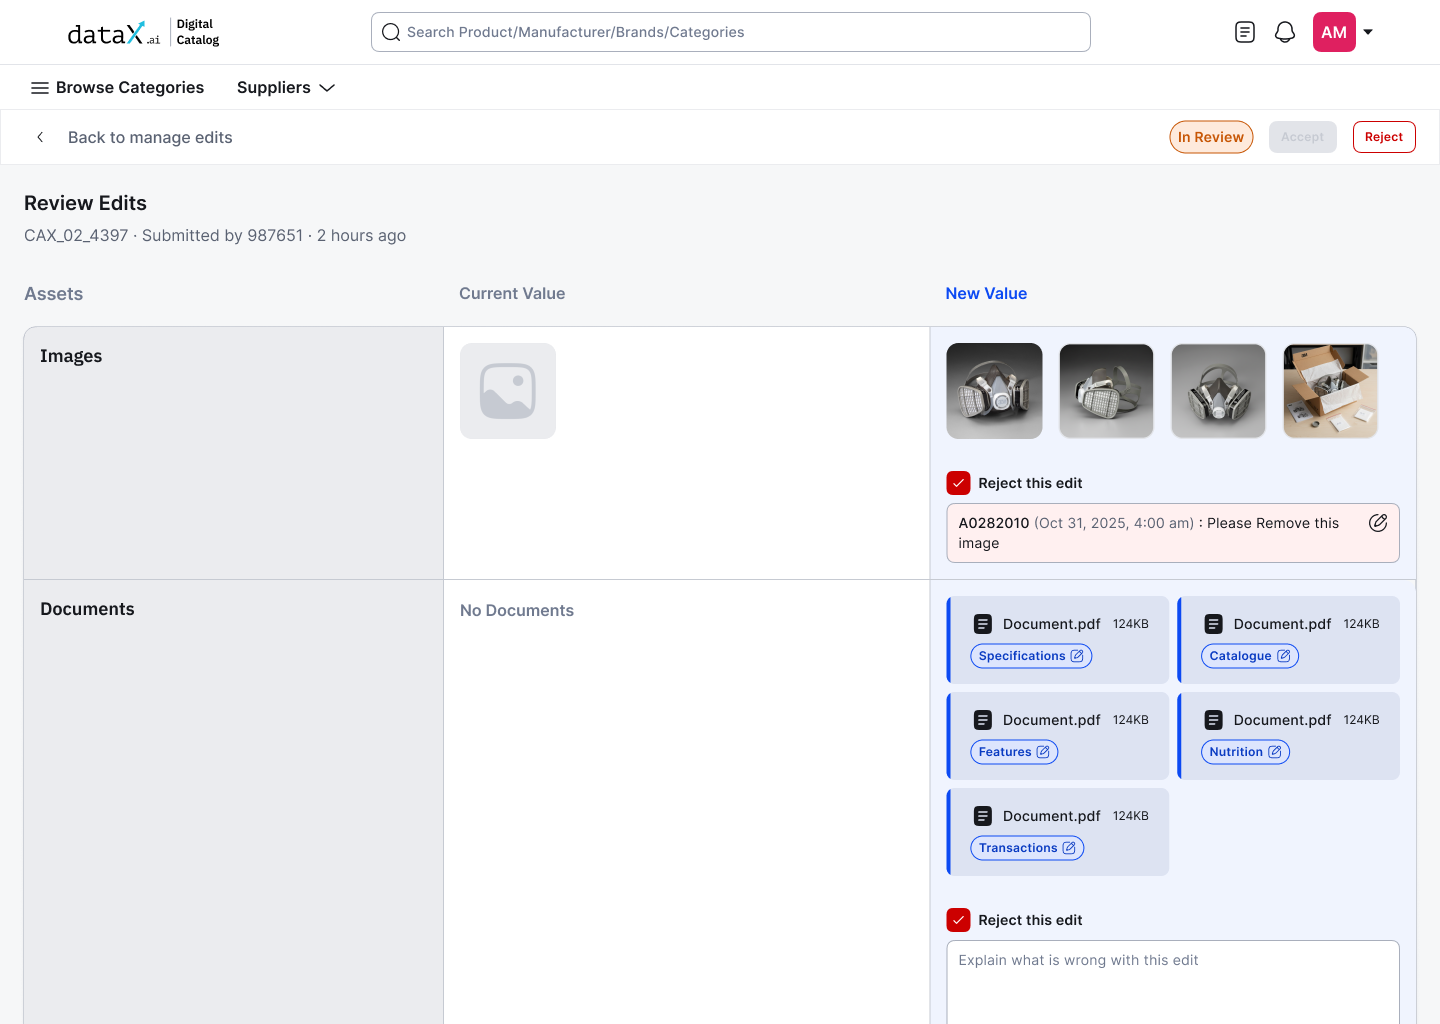
Task: Click the dataX.ai Digital Catalog logo
Action: [143, 32]
